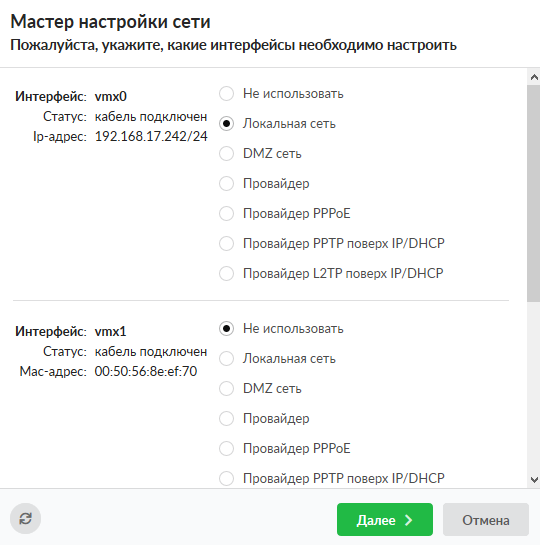Viewport: 540px width, 545px height.
Task: Select 'Провайдер' option for vmx1
Action: click(x=226, y=418)
